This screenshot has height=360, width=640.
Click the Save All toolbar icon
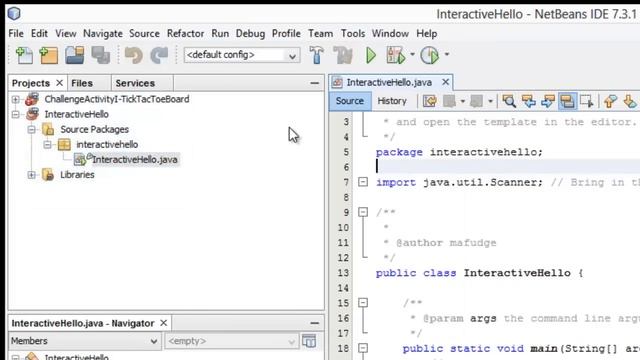100,55
